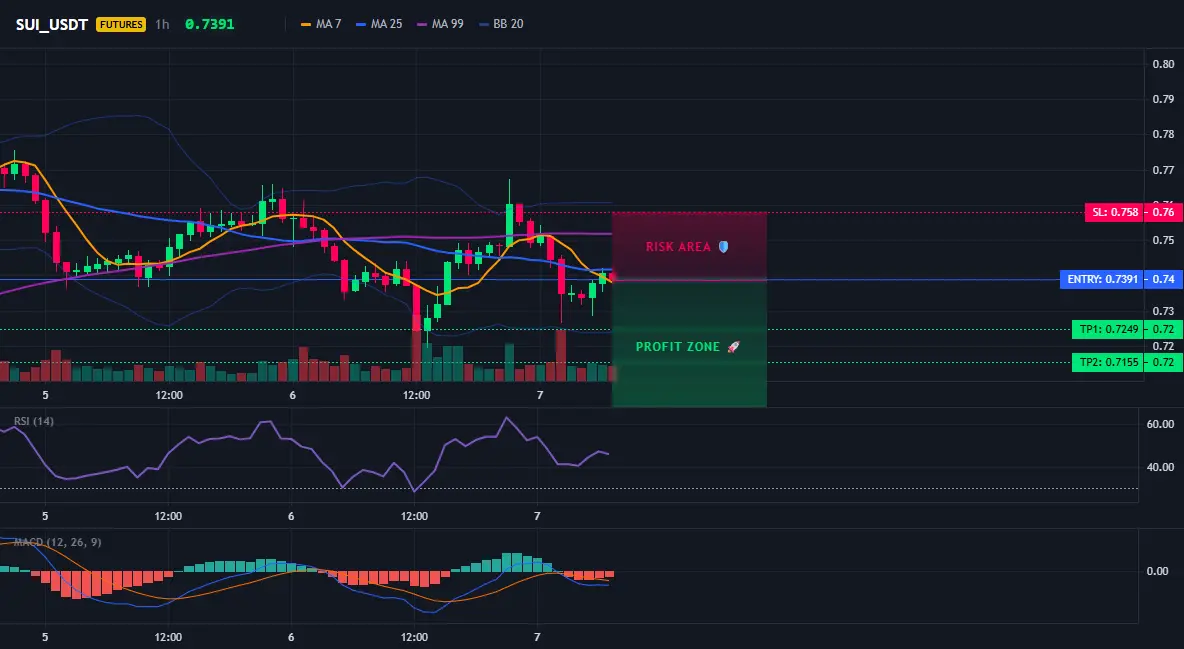Click the MACD (12, 26, 9) indicator label
Image resolution: width=1184 pixels, height=649 pixels.
[x=57, y=542]
